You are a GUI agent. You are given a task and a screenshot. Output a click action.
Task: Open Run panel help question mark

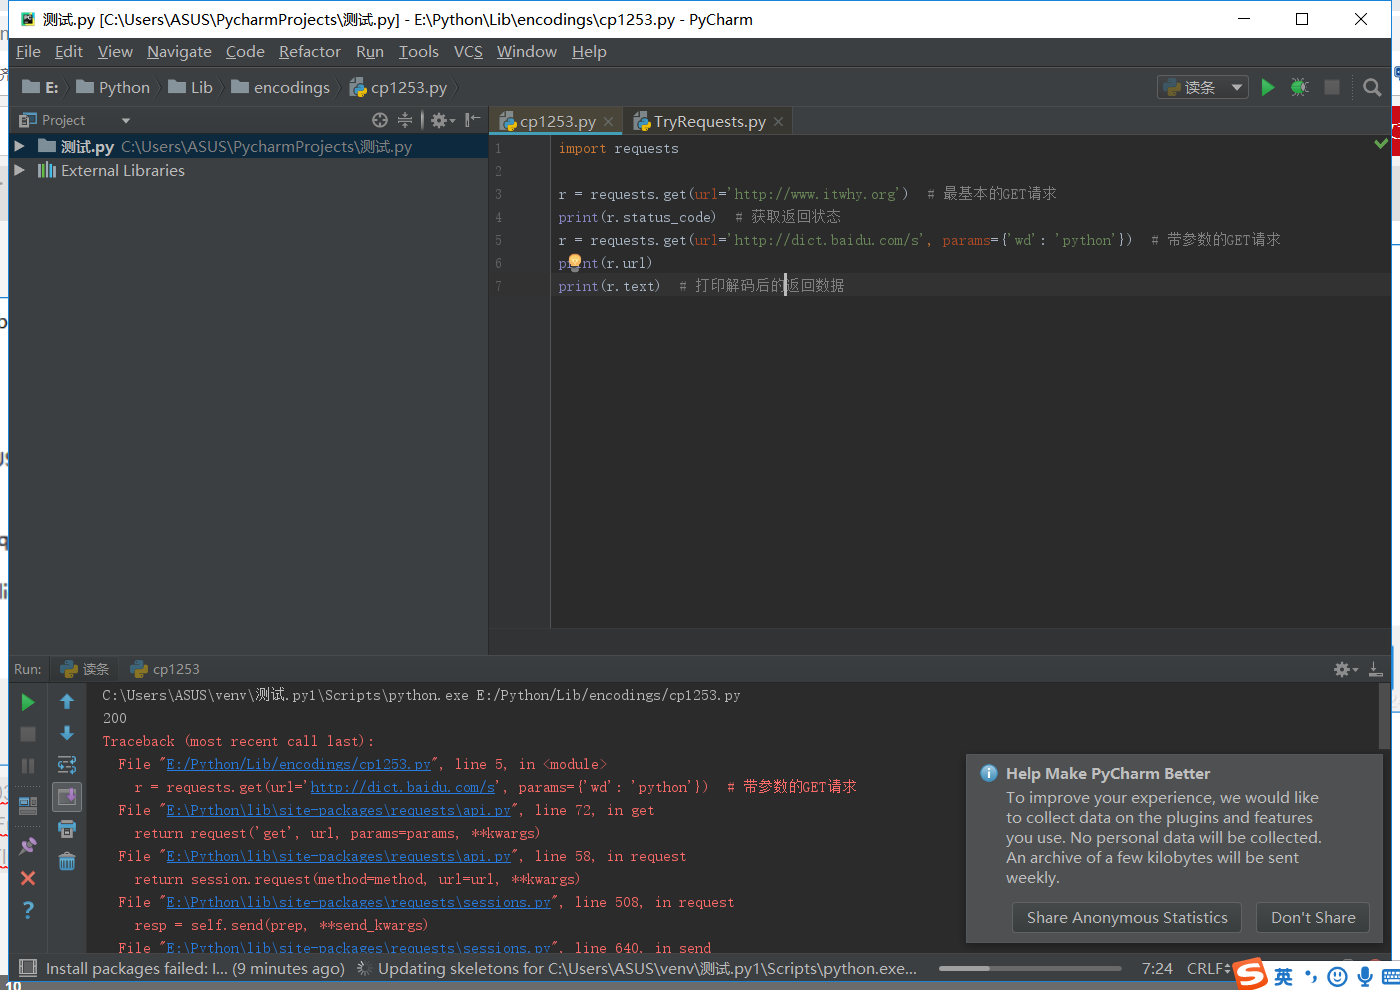point(28,910)
